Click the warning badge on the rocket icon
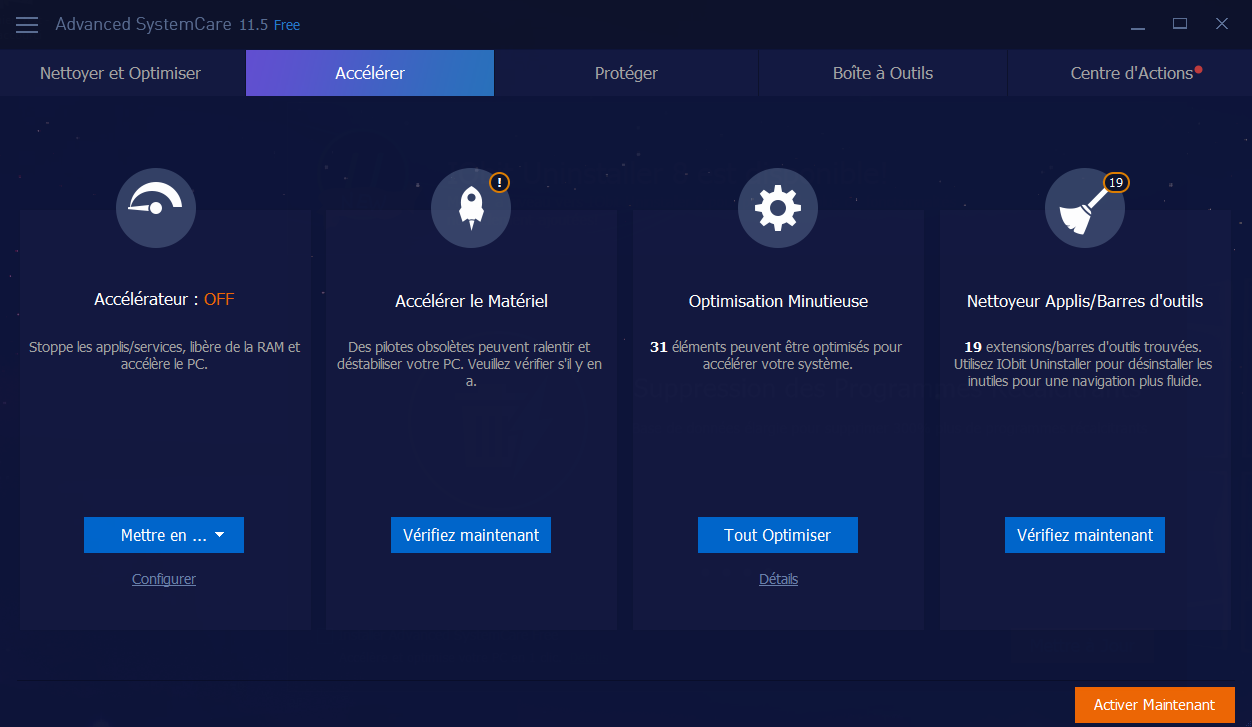Viewport: 1252px width, 727px height. [499, 182]
